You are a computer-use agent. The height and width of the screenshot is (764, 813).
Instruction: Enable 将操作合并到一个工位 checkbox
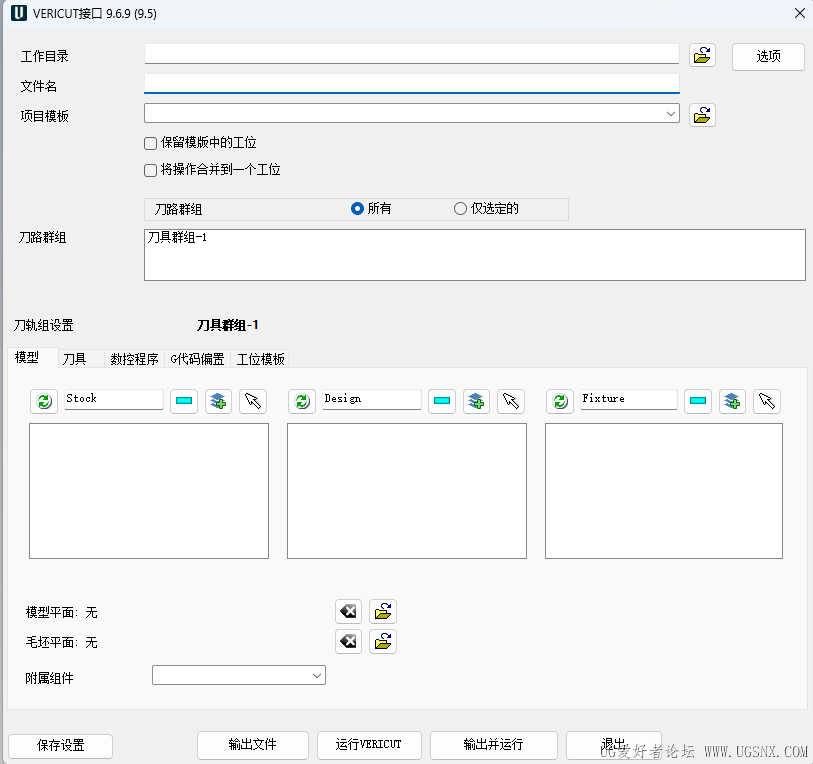(150, 170)
